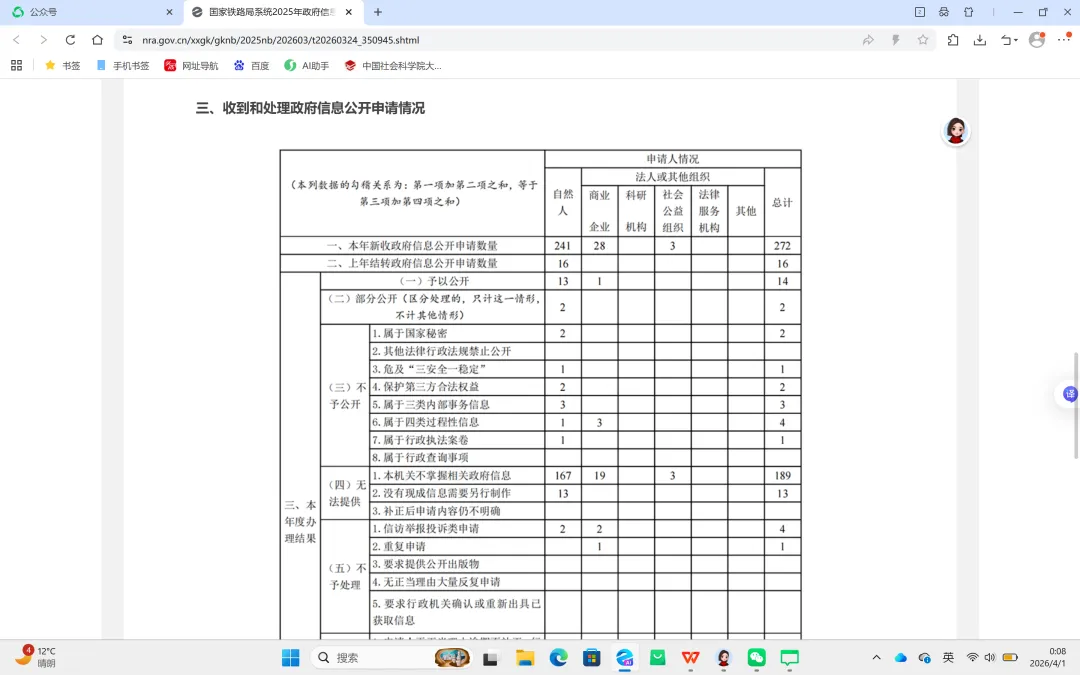The image size is (1080, 675).
Task: Open the Windows Start menu
Action: [x=291, y=658]
